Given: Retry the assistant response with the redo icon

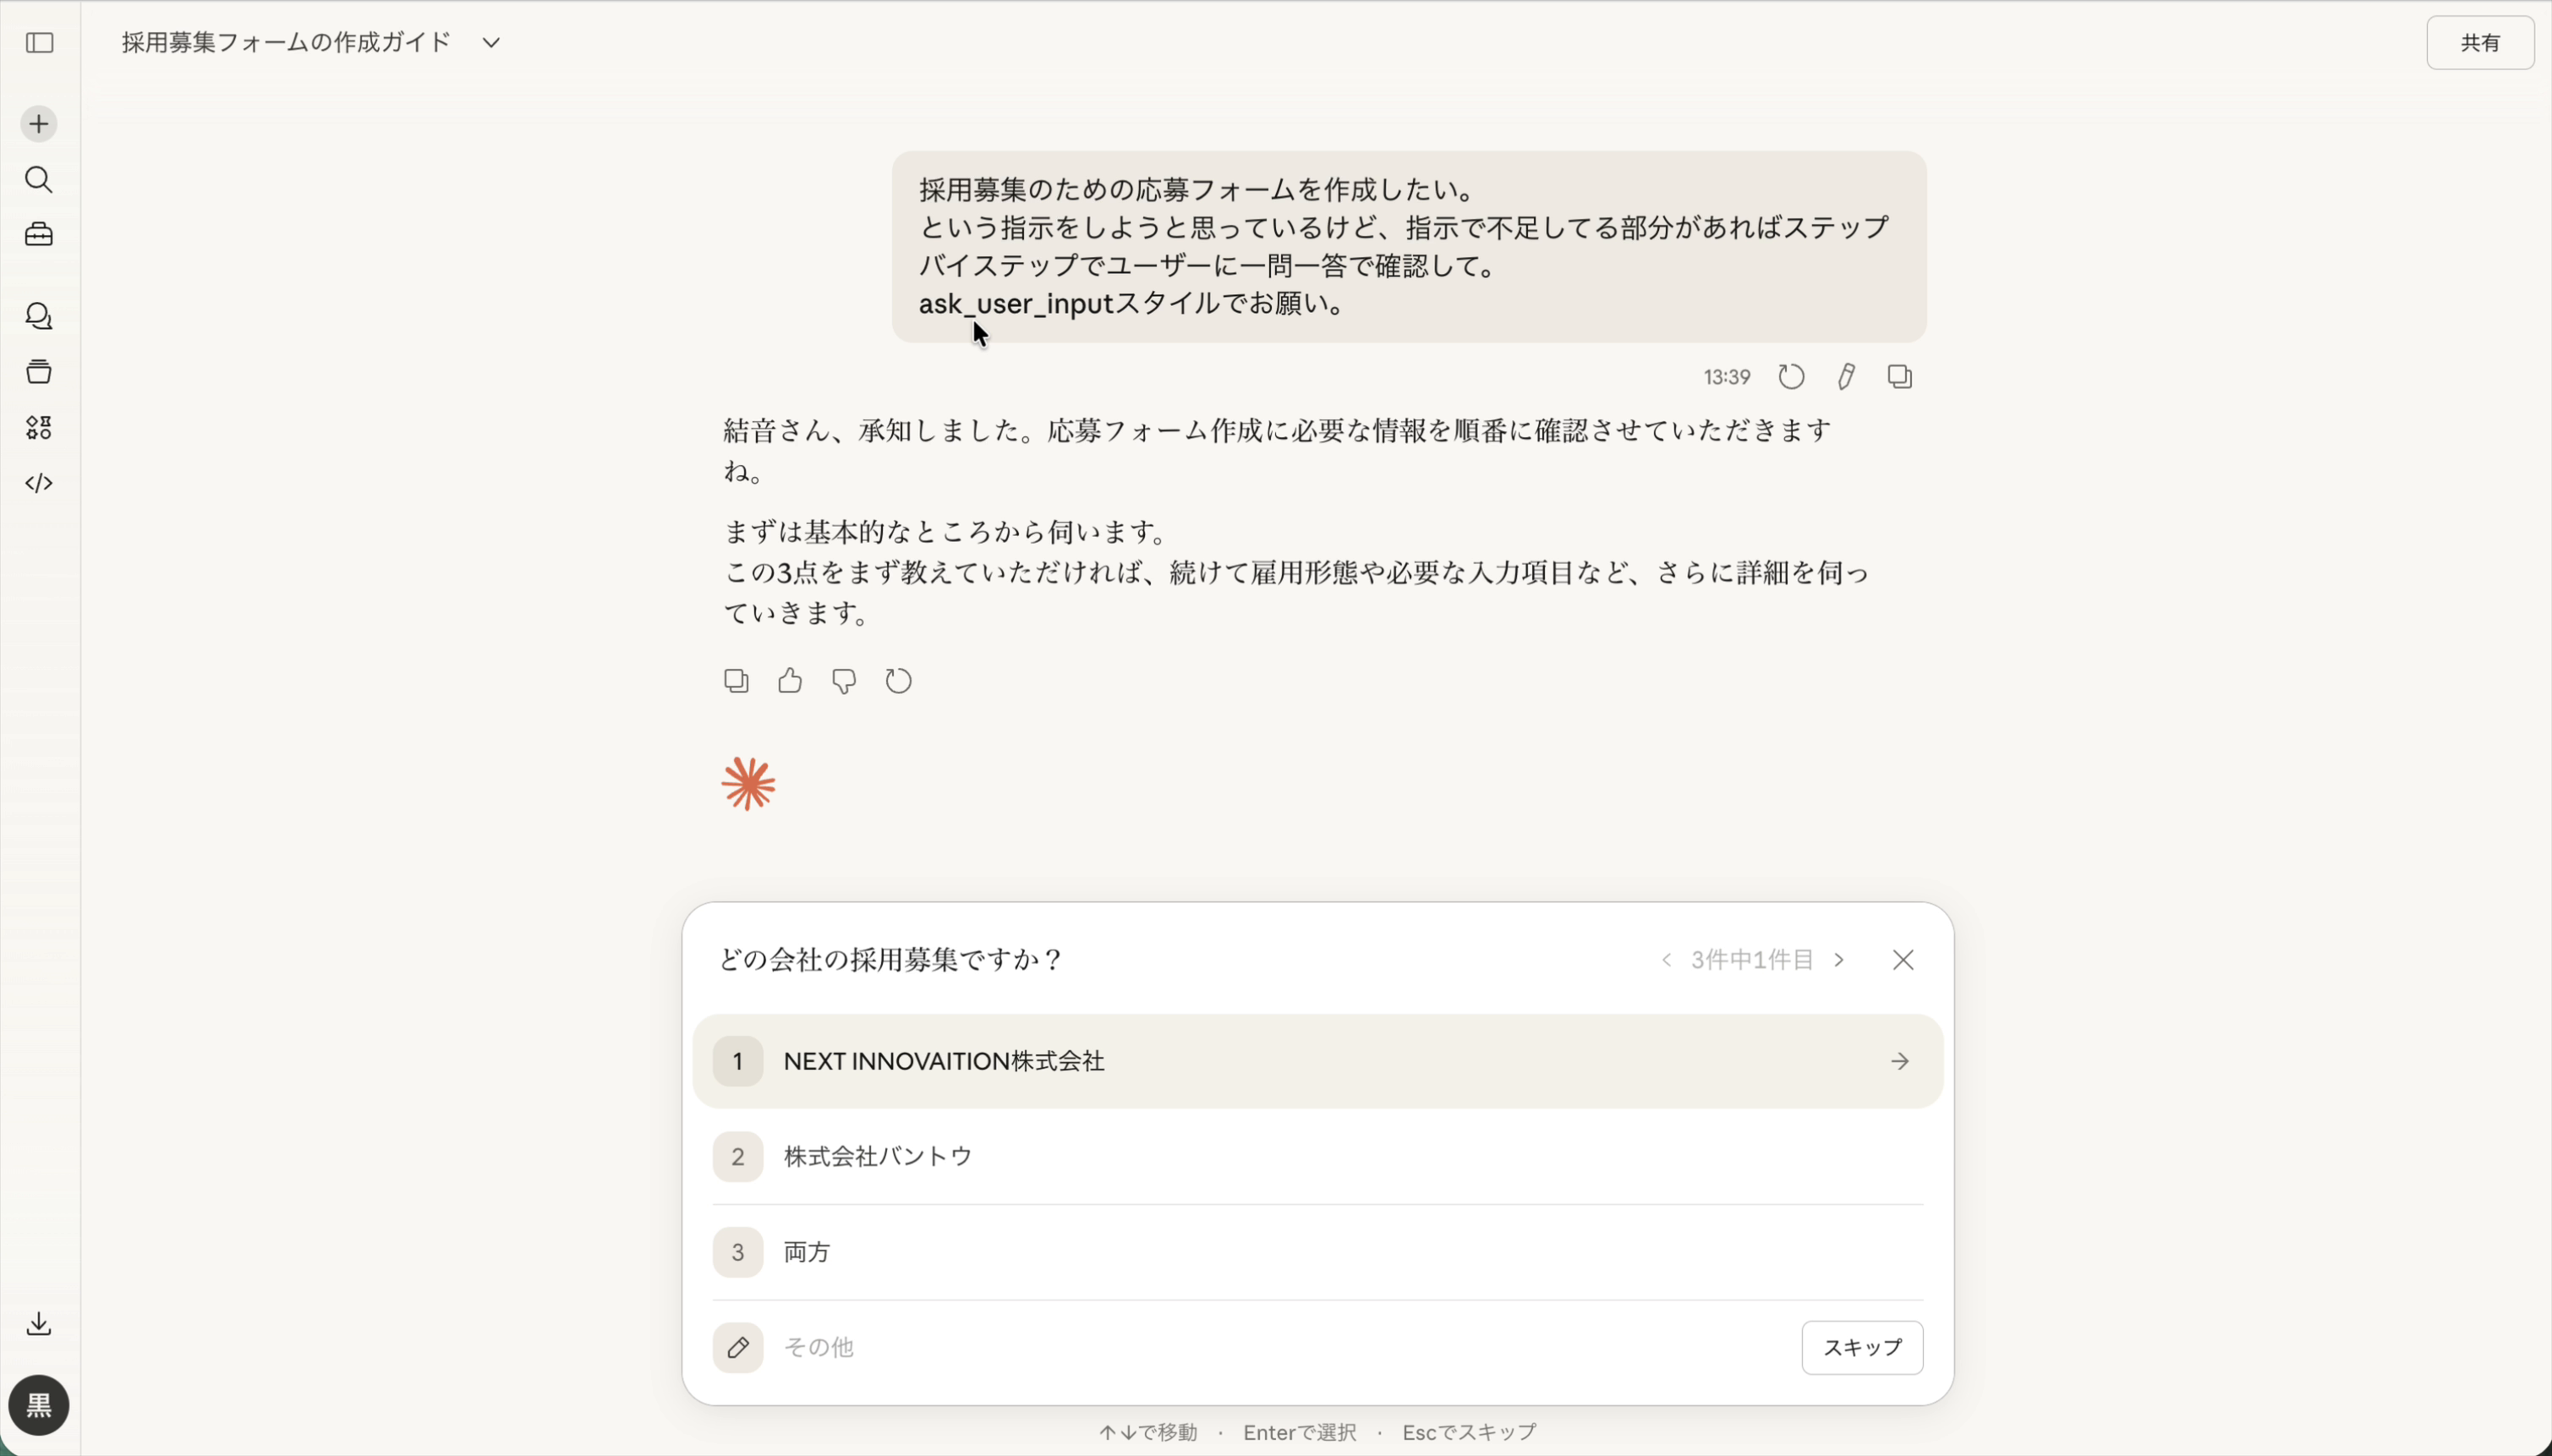Looking at the screenshot, I should (x=897, y=680).
